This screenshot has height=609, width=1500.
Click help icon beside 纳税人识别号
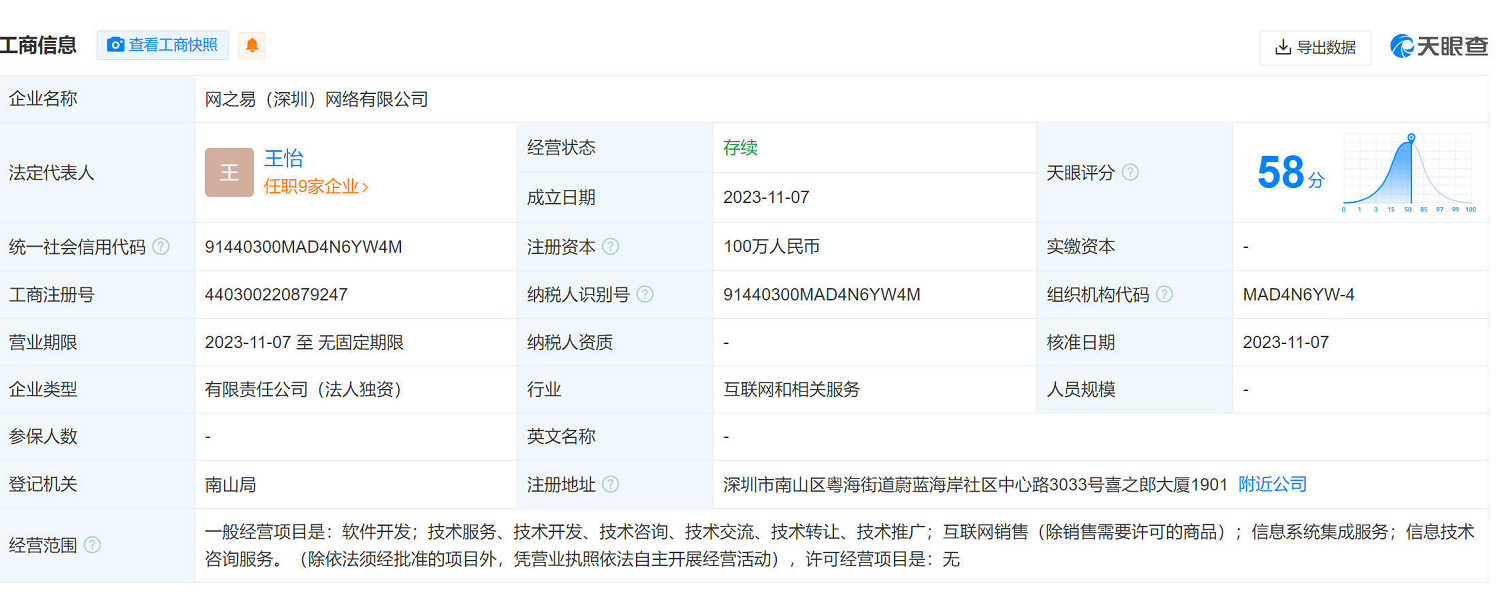(645, 294)
